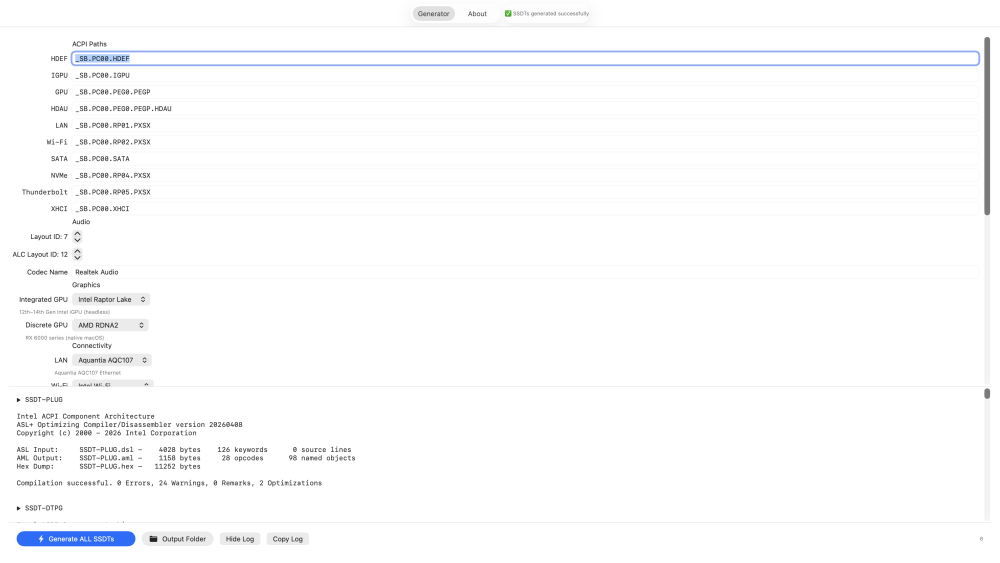Edit the Wi-Fi path field
This screenshot has height=563, width=1000.
point(525,142)
